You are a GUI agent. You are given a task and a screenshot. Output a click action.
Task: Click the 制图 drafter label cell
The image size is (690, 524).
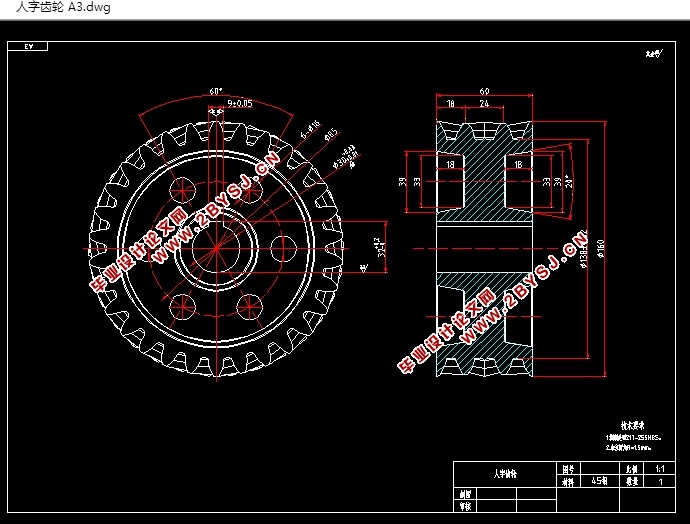tap(465, 494)
